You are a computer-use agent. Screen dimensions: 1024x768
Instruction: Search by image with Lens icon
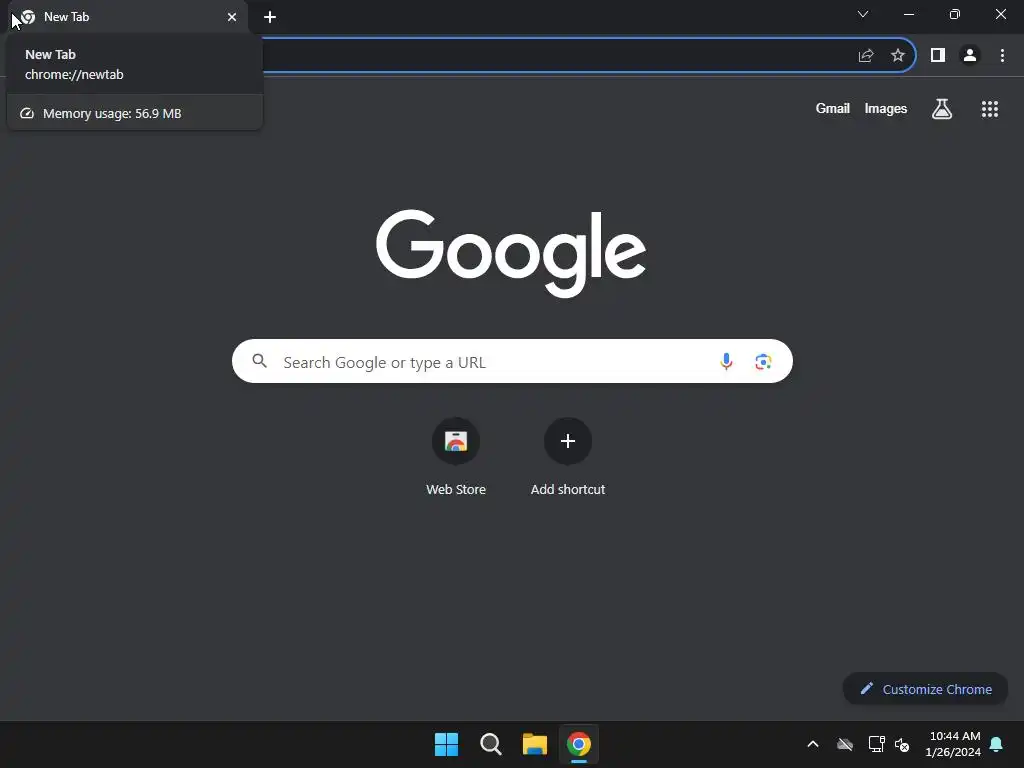(x=763, y=361)
